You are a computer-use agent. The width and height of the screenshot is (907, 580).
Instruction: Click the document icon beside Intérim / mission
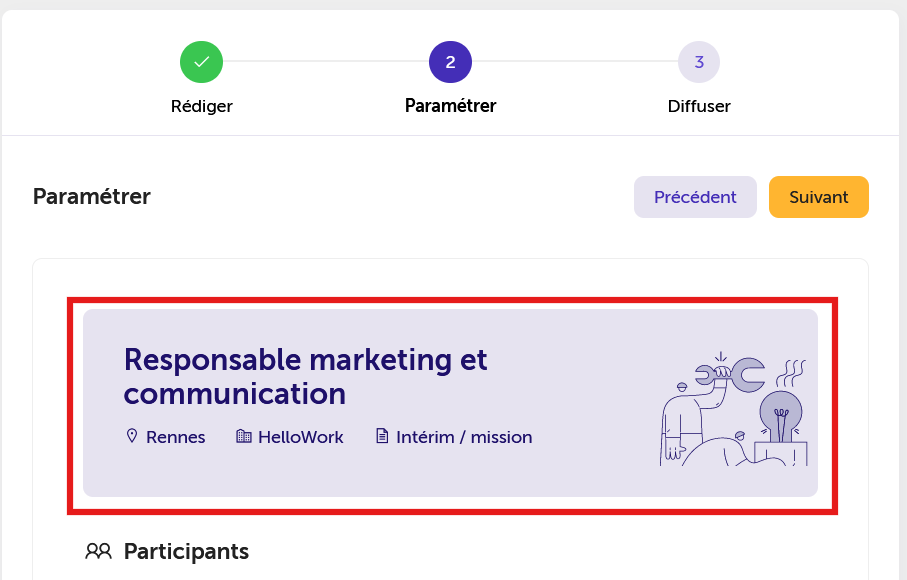[x=382, y=436]
